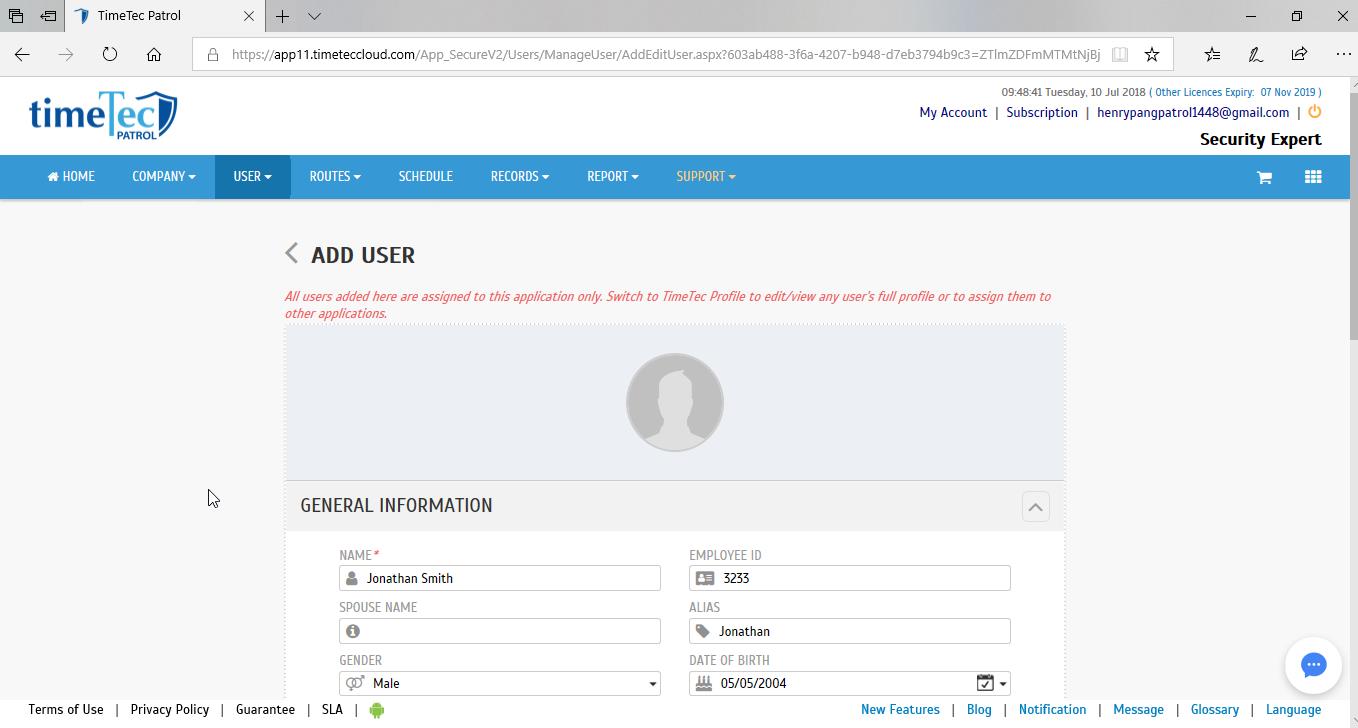Click the Subscription link

tap(1041, 113)
